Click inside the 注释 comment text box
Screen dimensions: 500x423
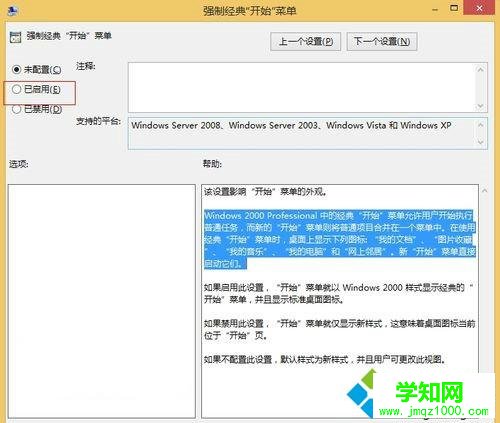tap(301, 87)
